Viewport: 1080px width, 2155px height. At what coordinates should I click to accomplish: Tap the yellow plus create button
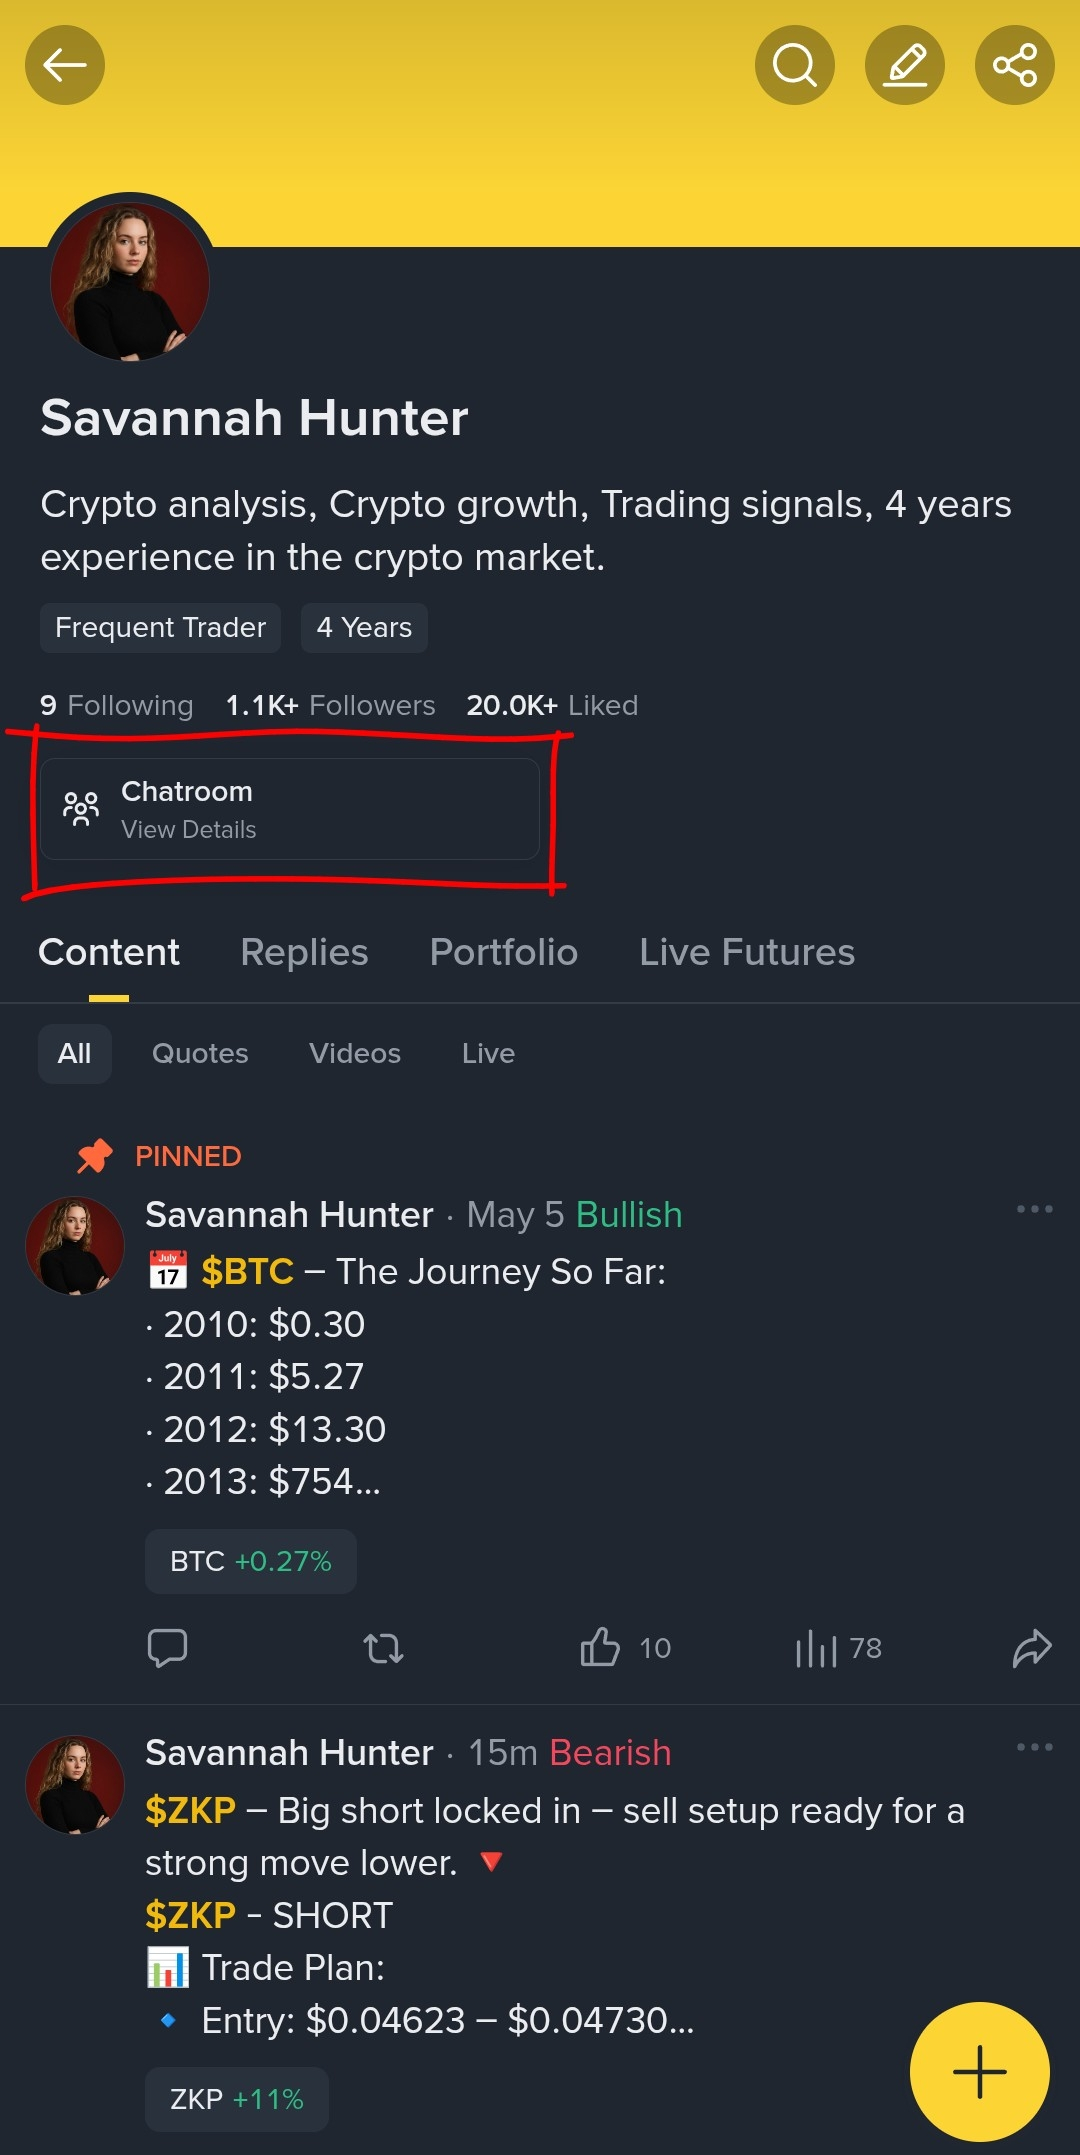(980, 2072)
